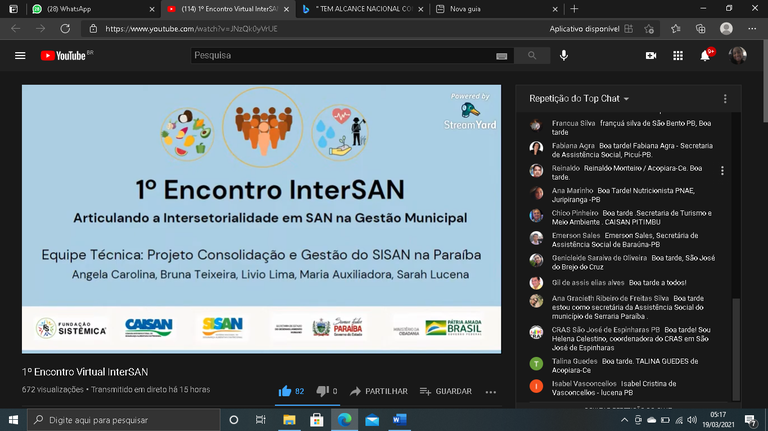The width and height of the screenshot is (768, 431).
Task: Activate voice search microphone
Action: click(x=564, y=56)
